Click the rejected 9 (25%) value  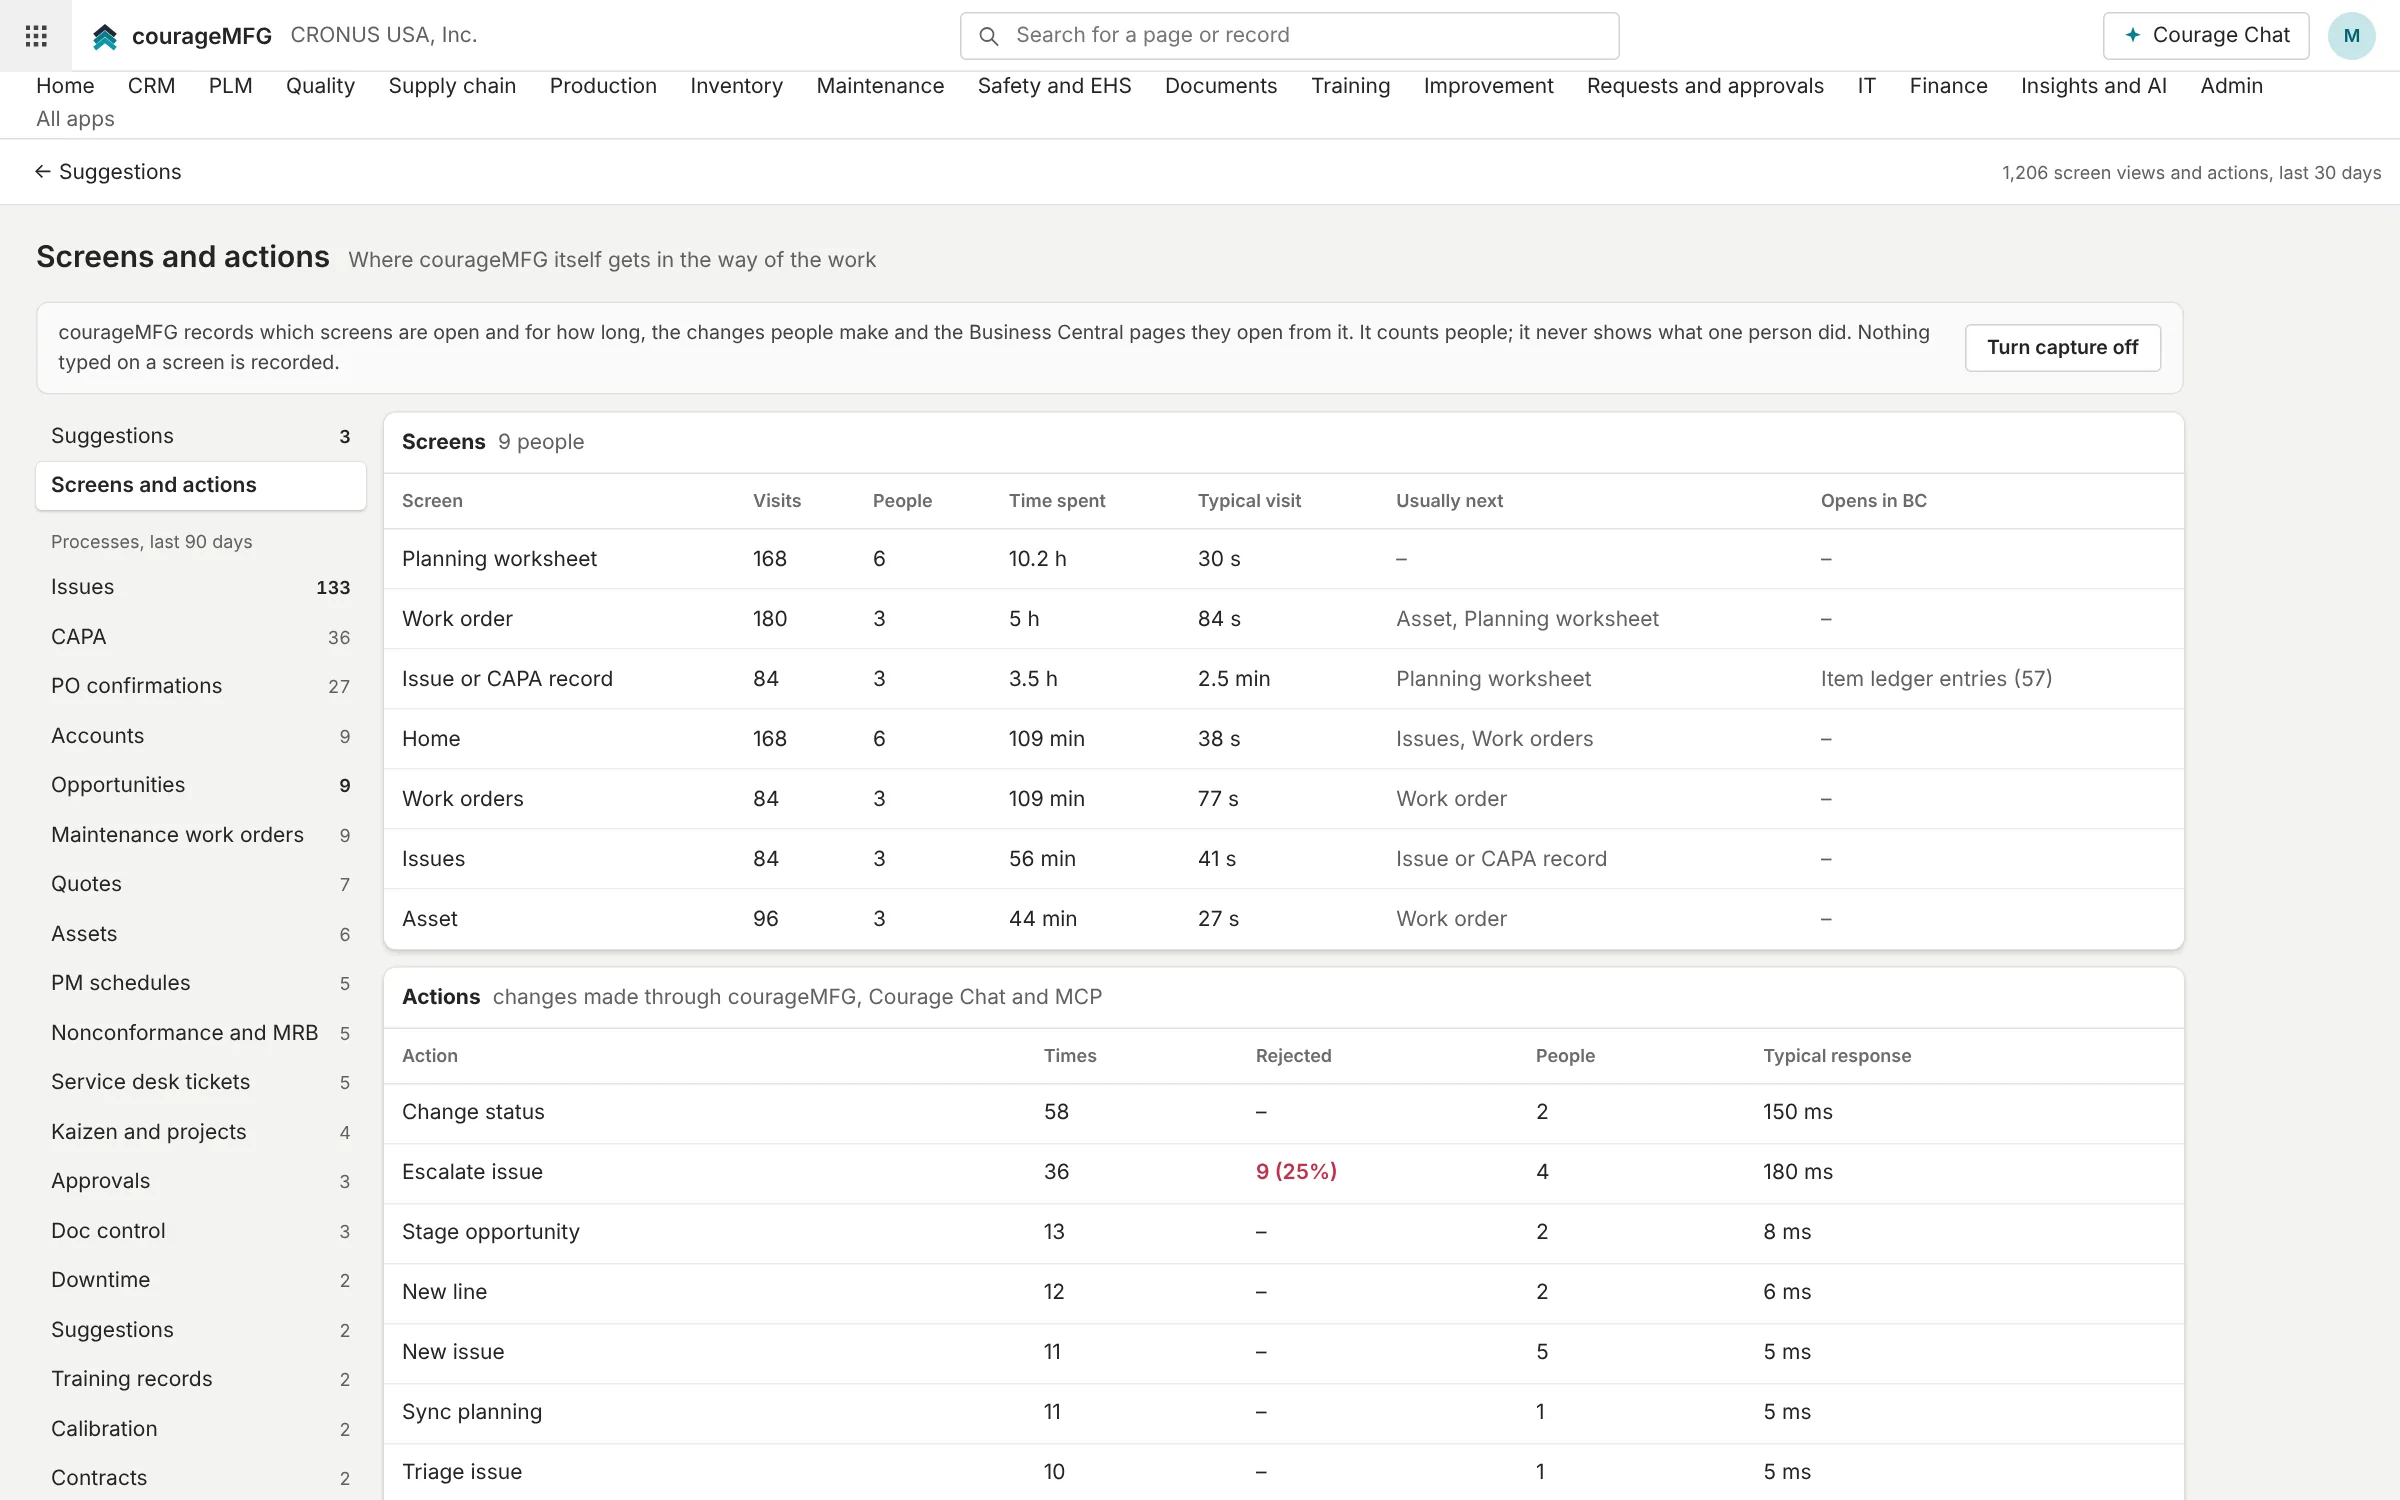pyautogui.click(x=1296, y=1172)
